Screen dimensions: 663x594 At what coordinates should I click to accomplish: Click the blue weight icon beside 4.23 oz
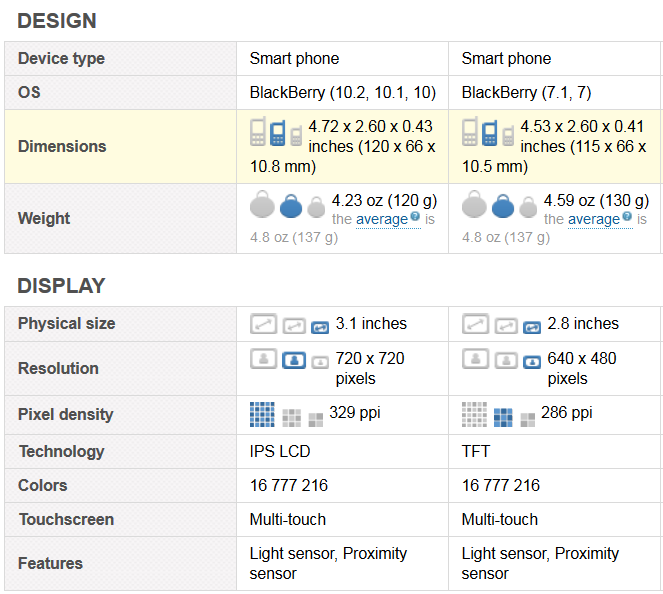[x=291, y=206]
